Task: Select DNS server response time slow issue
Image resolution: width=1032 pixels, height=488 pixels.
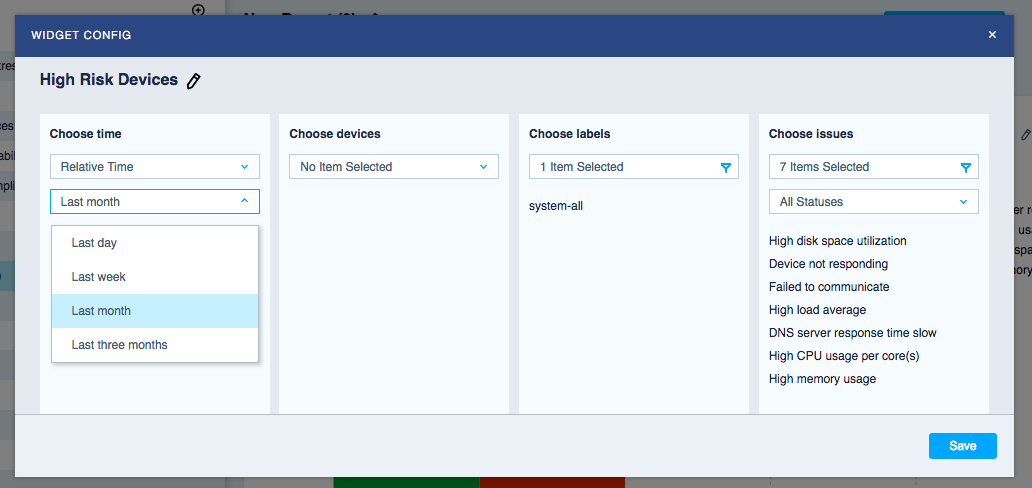Action: 852,333
